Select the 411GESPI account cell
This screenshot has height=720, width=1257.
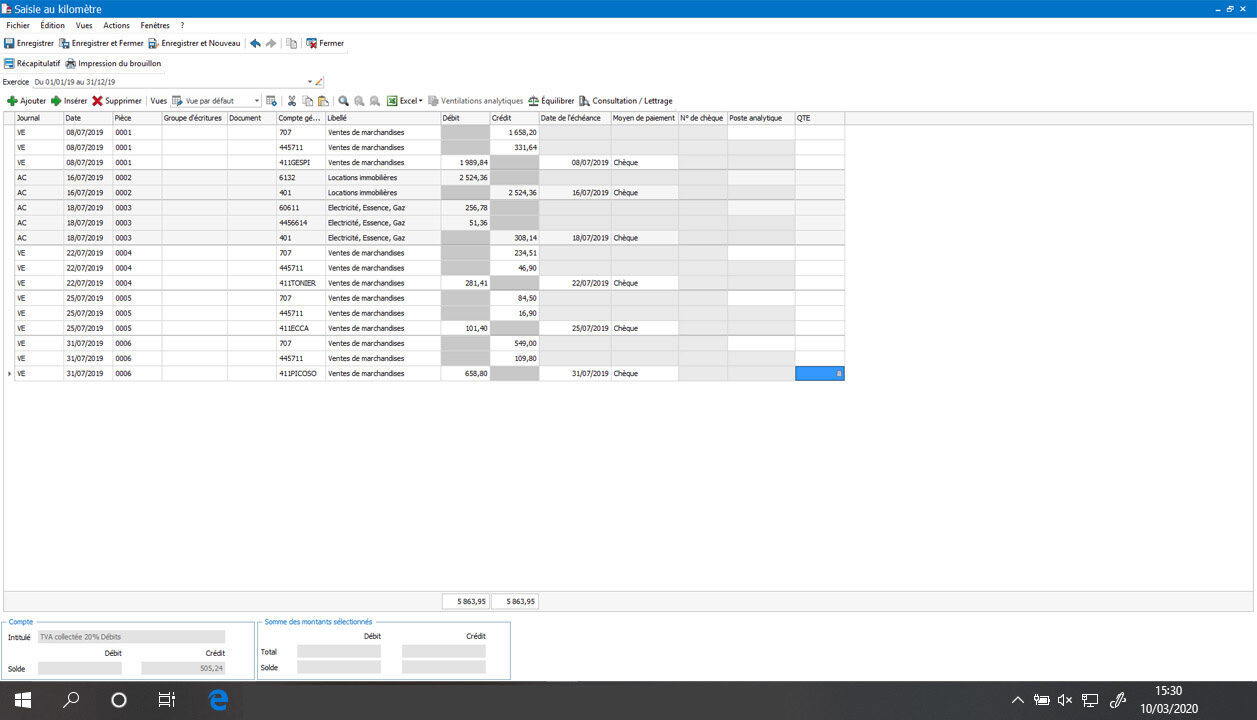pos(300,162)
